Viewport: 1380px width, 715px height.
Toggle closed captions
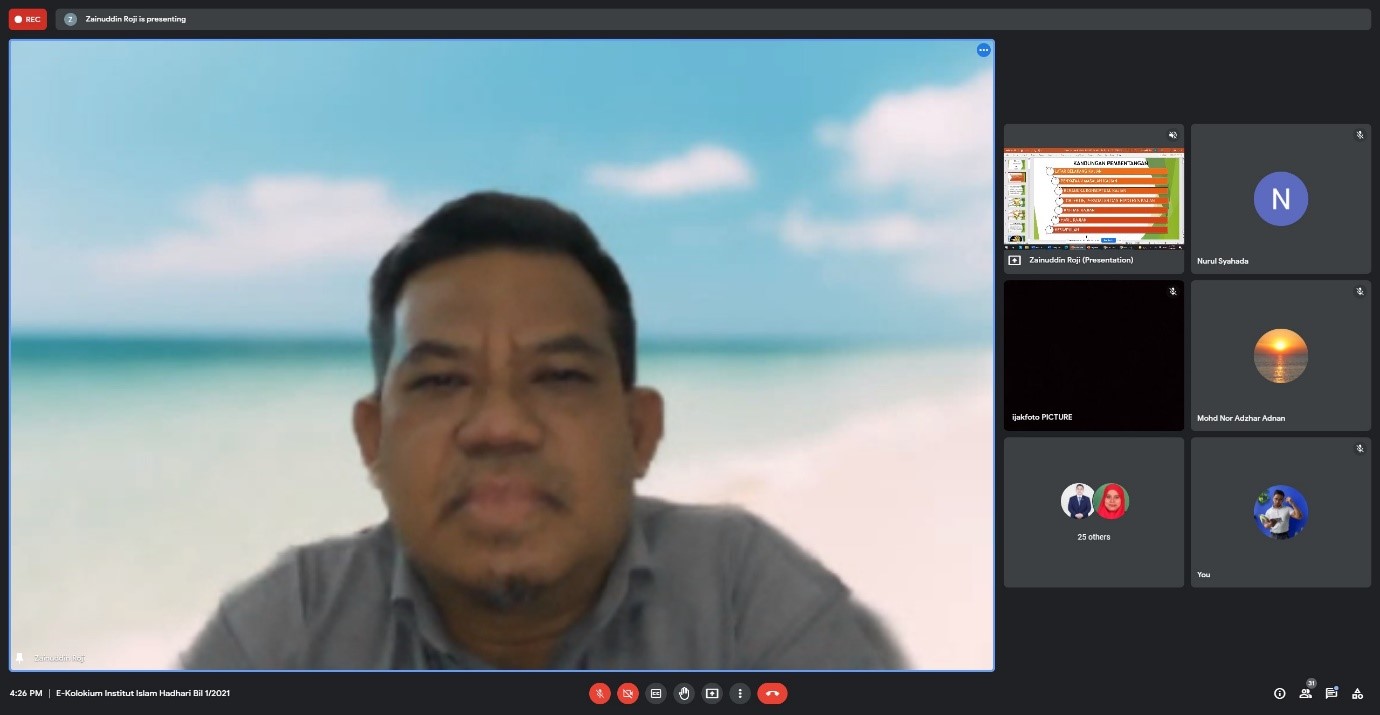[x=656, y=693]
